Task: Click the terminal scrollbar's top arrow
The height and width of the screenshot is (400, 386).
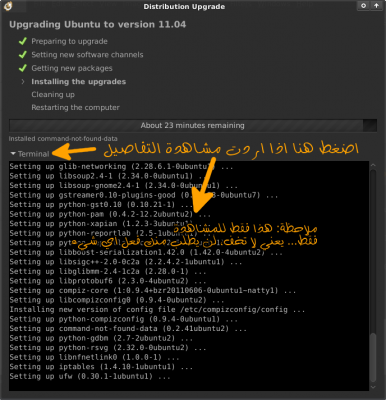Action: pos(373,165)
